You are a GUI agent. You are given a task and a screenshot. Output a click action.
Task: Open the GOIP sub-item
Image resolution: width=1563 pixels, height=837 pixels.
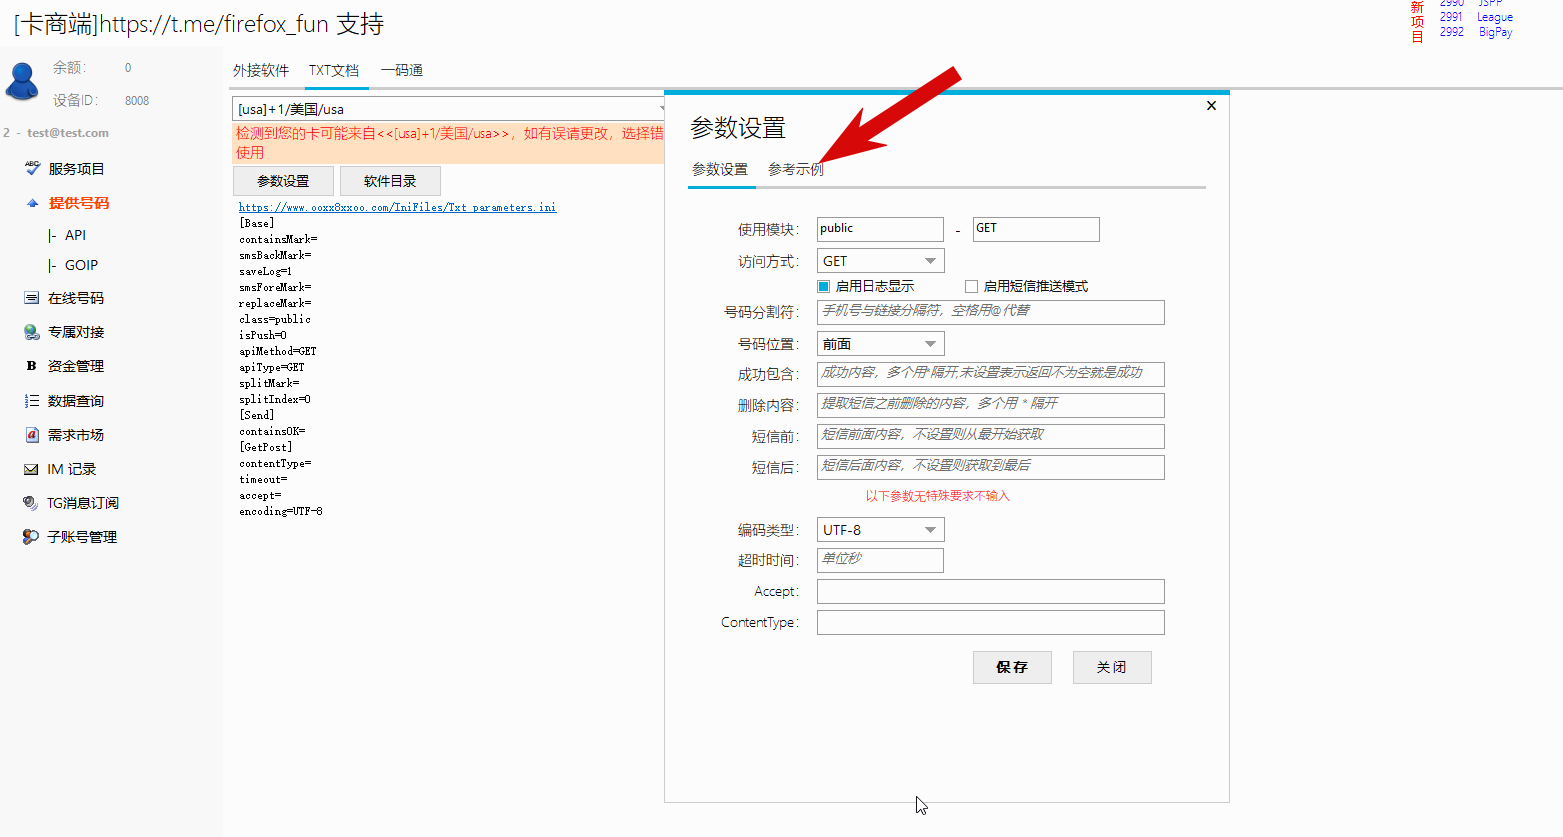[x=81, y=265]
